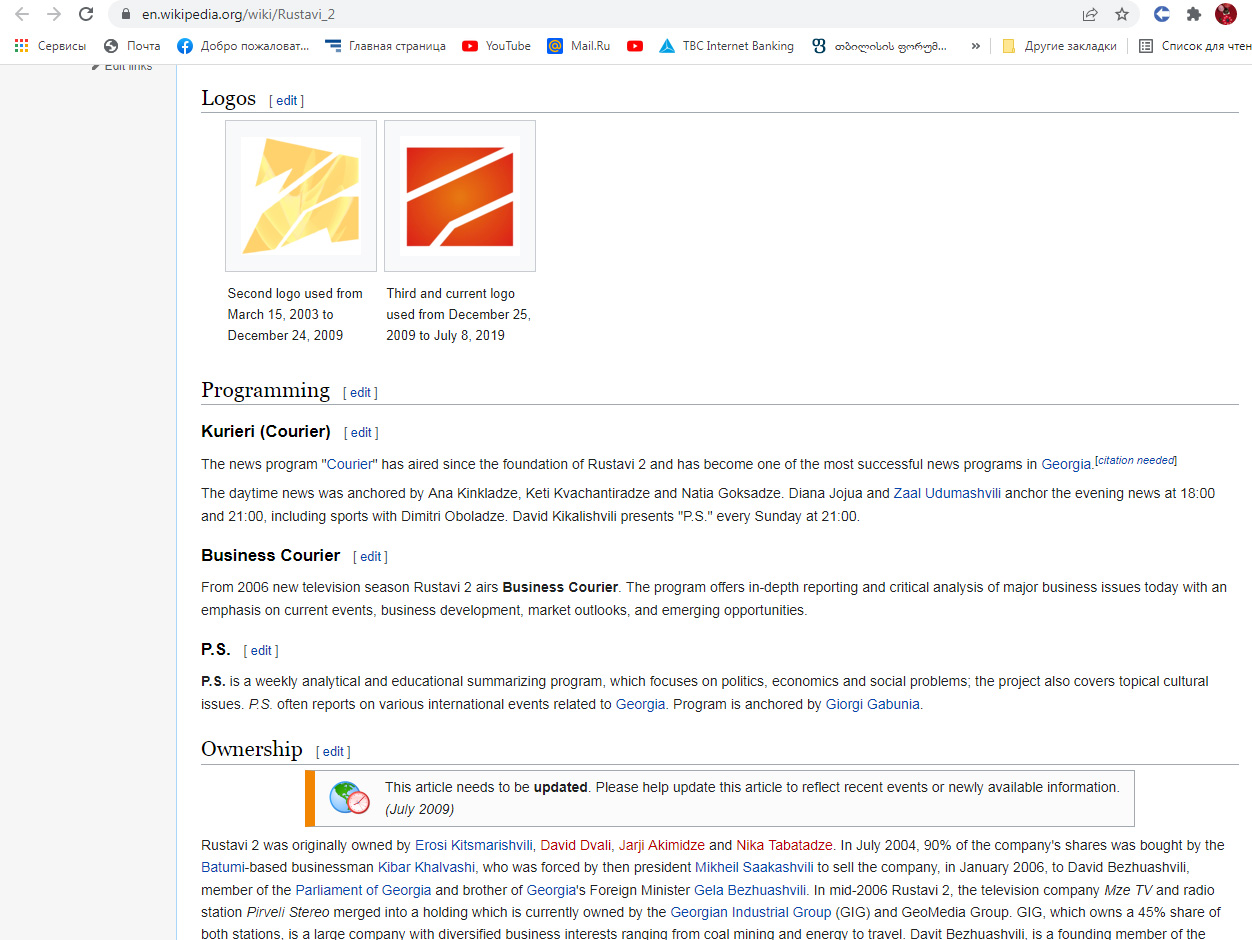Click the browser reload icon

86,14
